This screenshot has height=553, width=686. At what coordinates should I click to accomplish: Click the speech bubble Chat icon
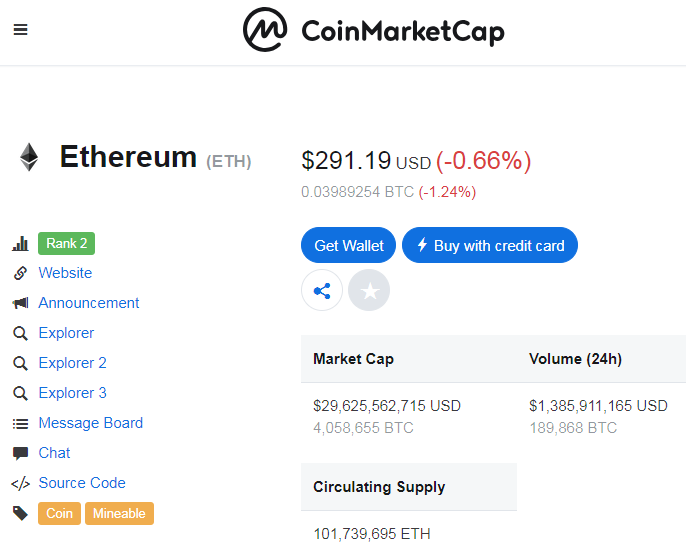[x=20, y=453]
